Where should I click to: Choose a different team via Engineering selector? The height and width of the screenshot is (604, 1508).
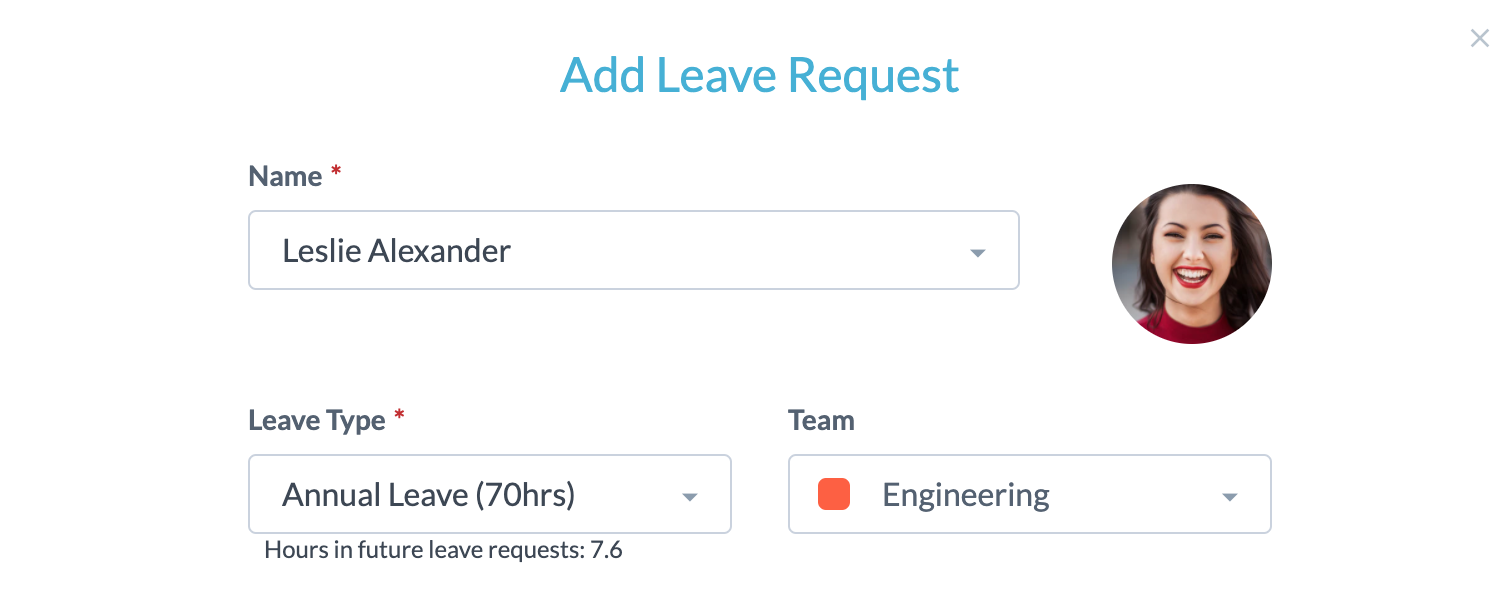coord(1030,494)
